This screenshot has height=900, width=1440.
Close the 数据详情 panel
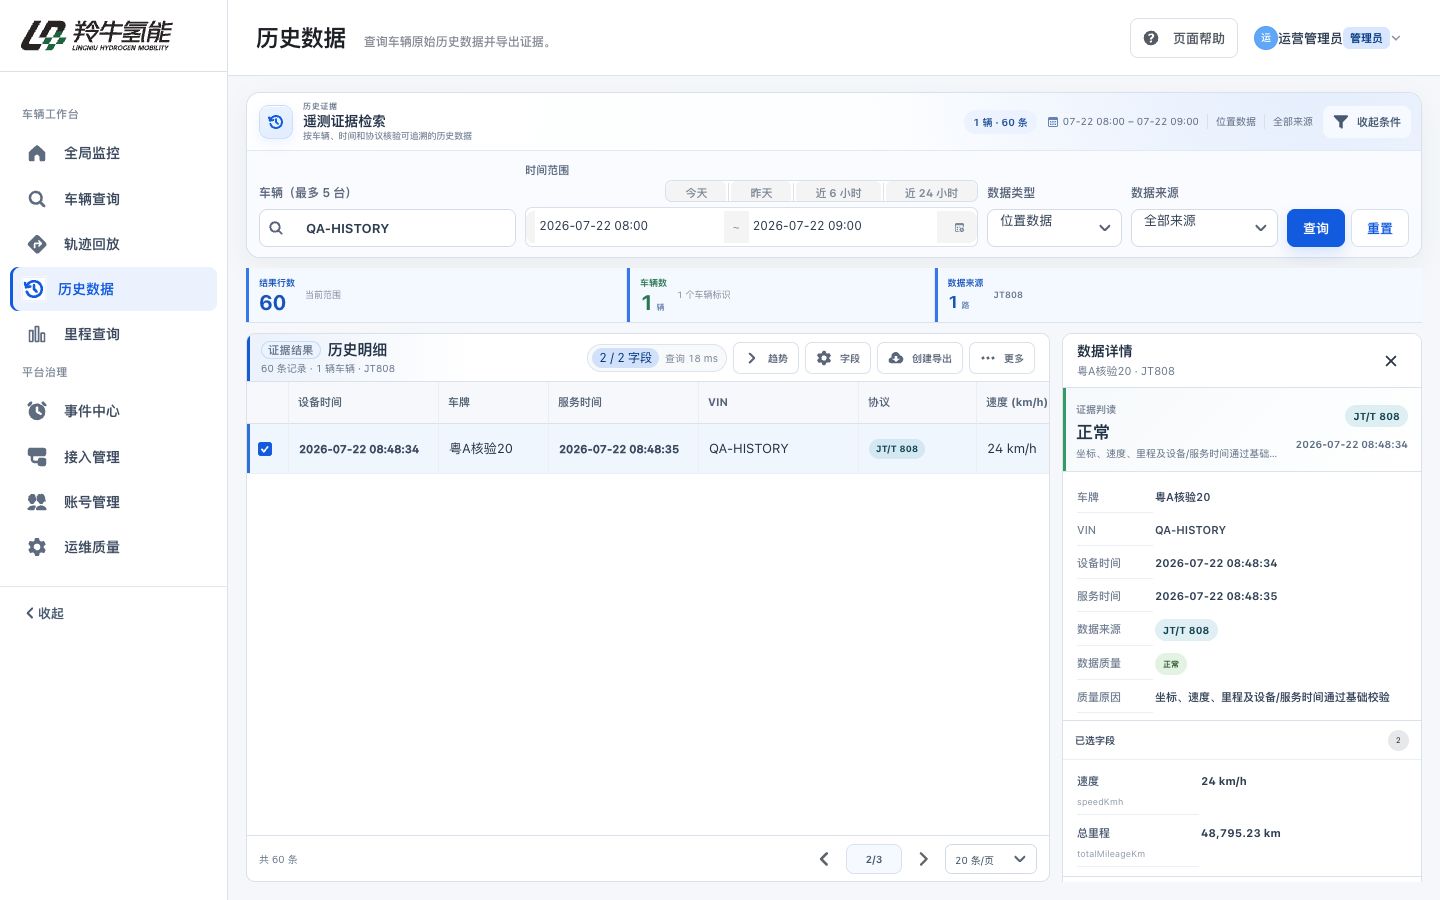pyautogui.click(x=1391, y=361)
